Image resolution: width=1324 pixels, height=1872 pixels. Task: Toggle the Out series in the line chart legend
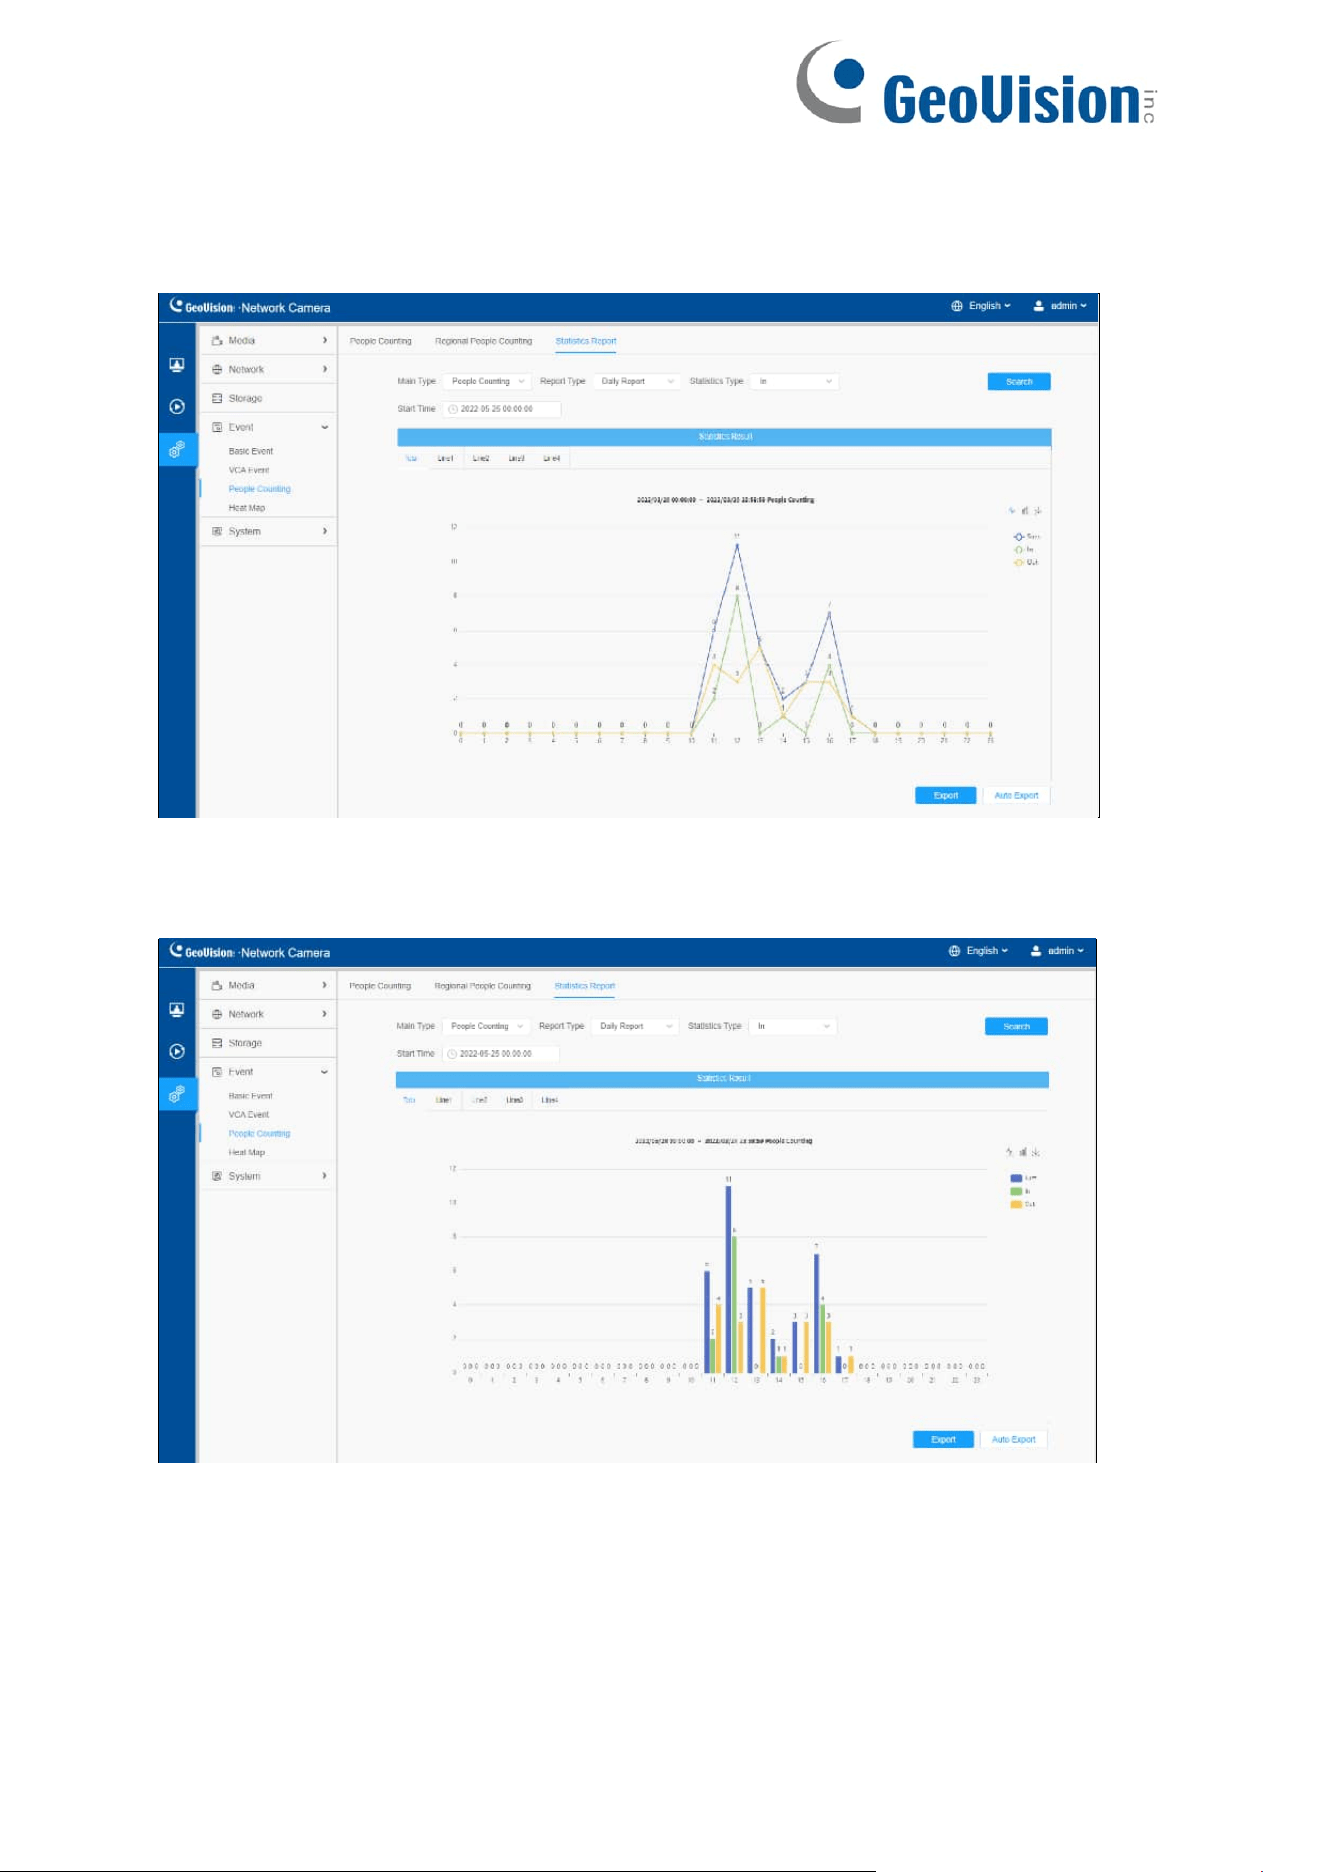click(x=1026, y=563)
